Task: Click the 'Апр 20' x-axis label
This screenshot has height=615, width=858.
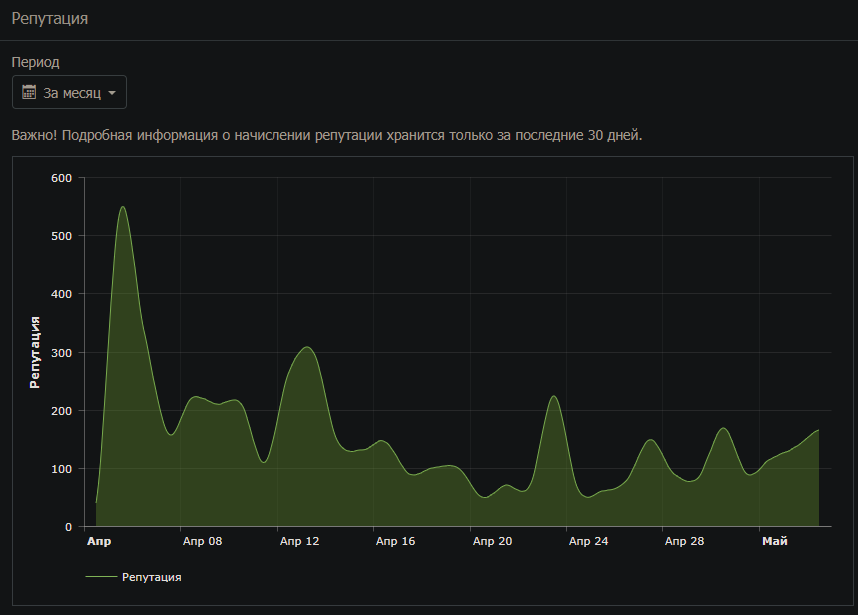Action: (x=491, y=541)
